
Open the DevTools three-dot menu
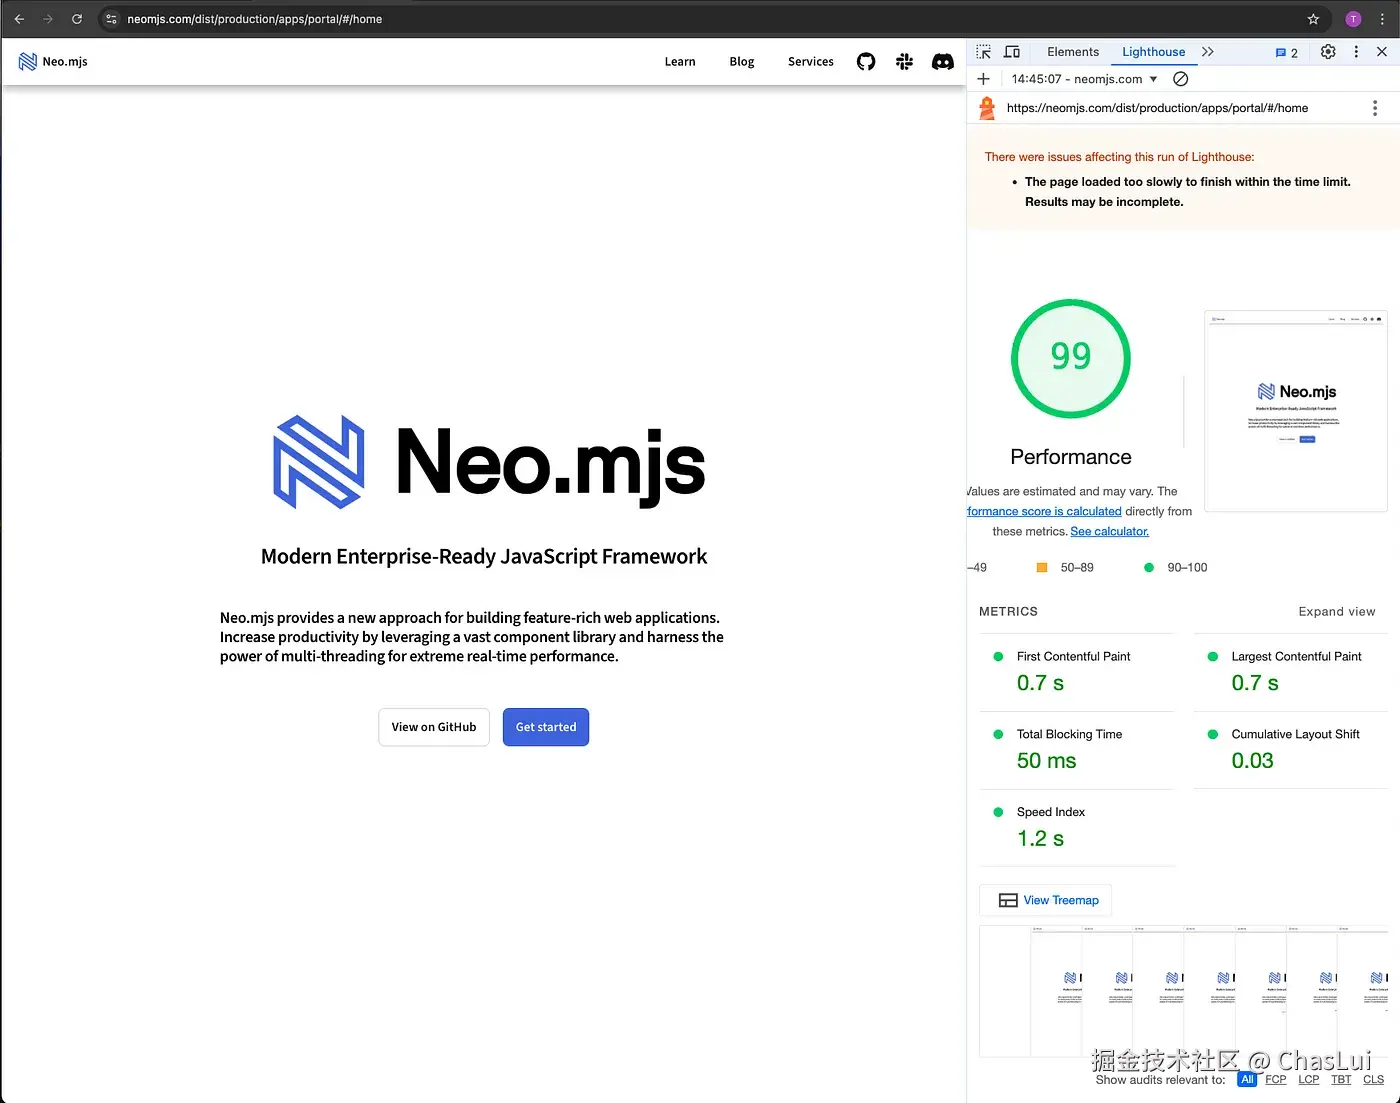(x=1356, y=51)
